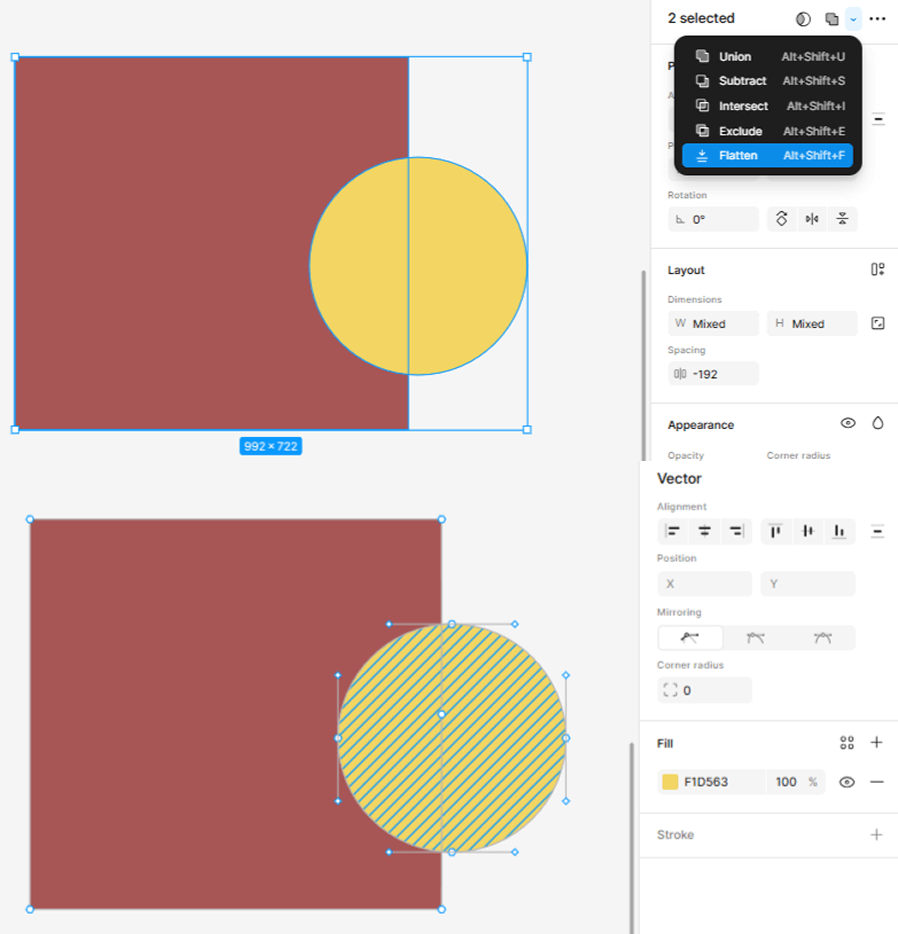Toggle constrain proportions icon

pyautogui.click(x=878, y=323)
